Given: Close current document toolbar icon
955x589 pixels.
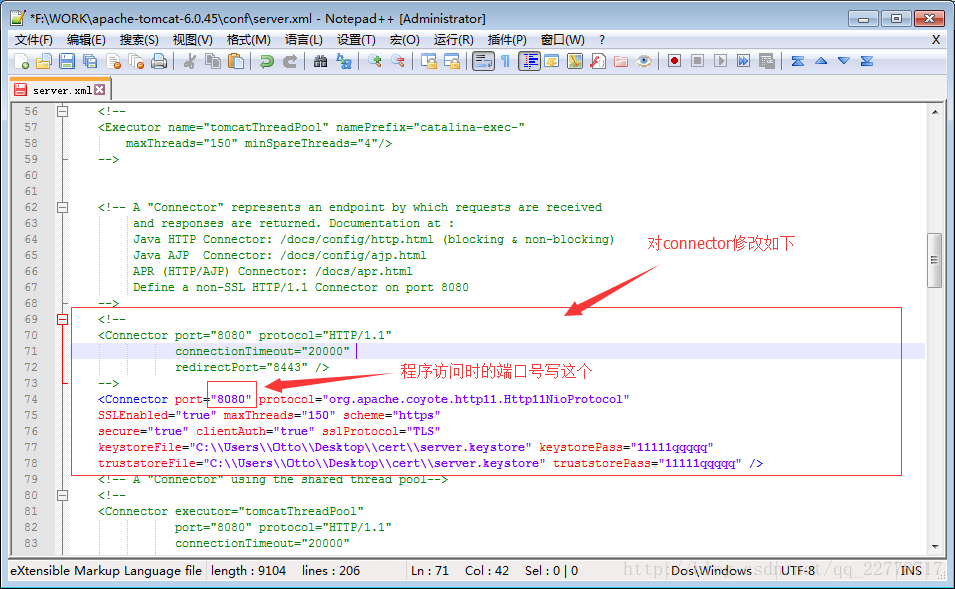Looking at the screenshot, I should 113,62.
